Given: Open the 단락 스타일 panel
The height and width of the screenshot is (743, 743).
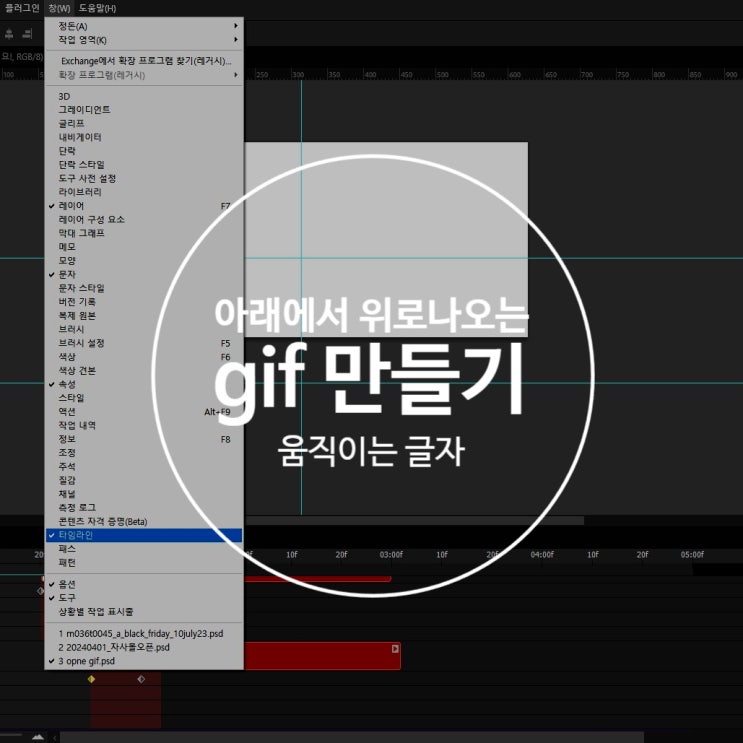Looking at the screenshot, I should pyautogui.click(x=144, y=164).
